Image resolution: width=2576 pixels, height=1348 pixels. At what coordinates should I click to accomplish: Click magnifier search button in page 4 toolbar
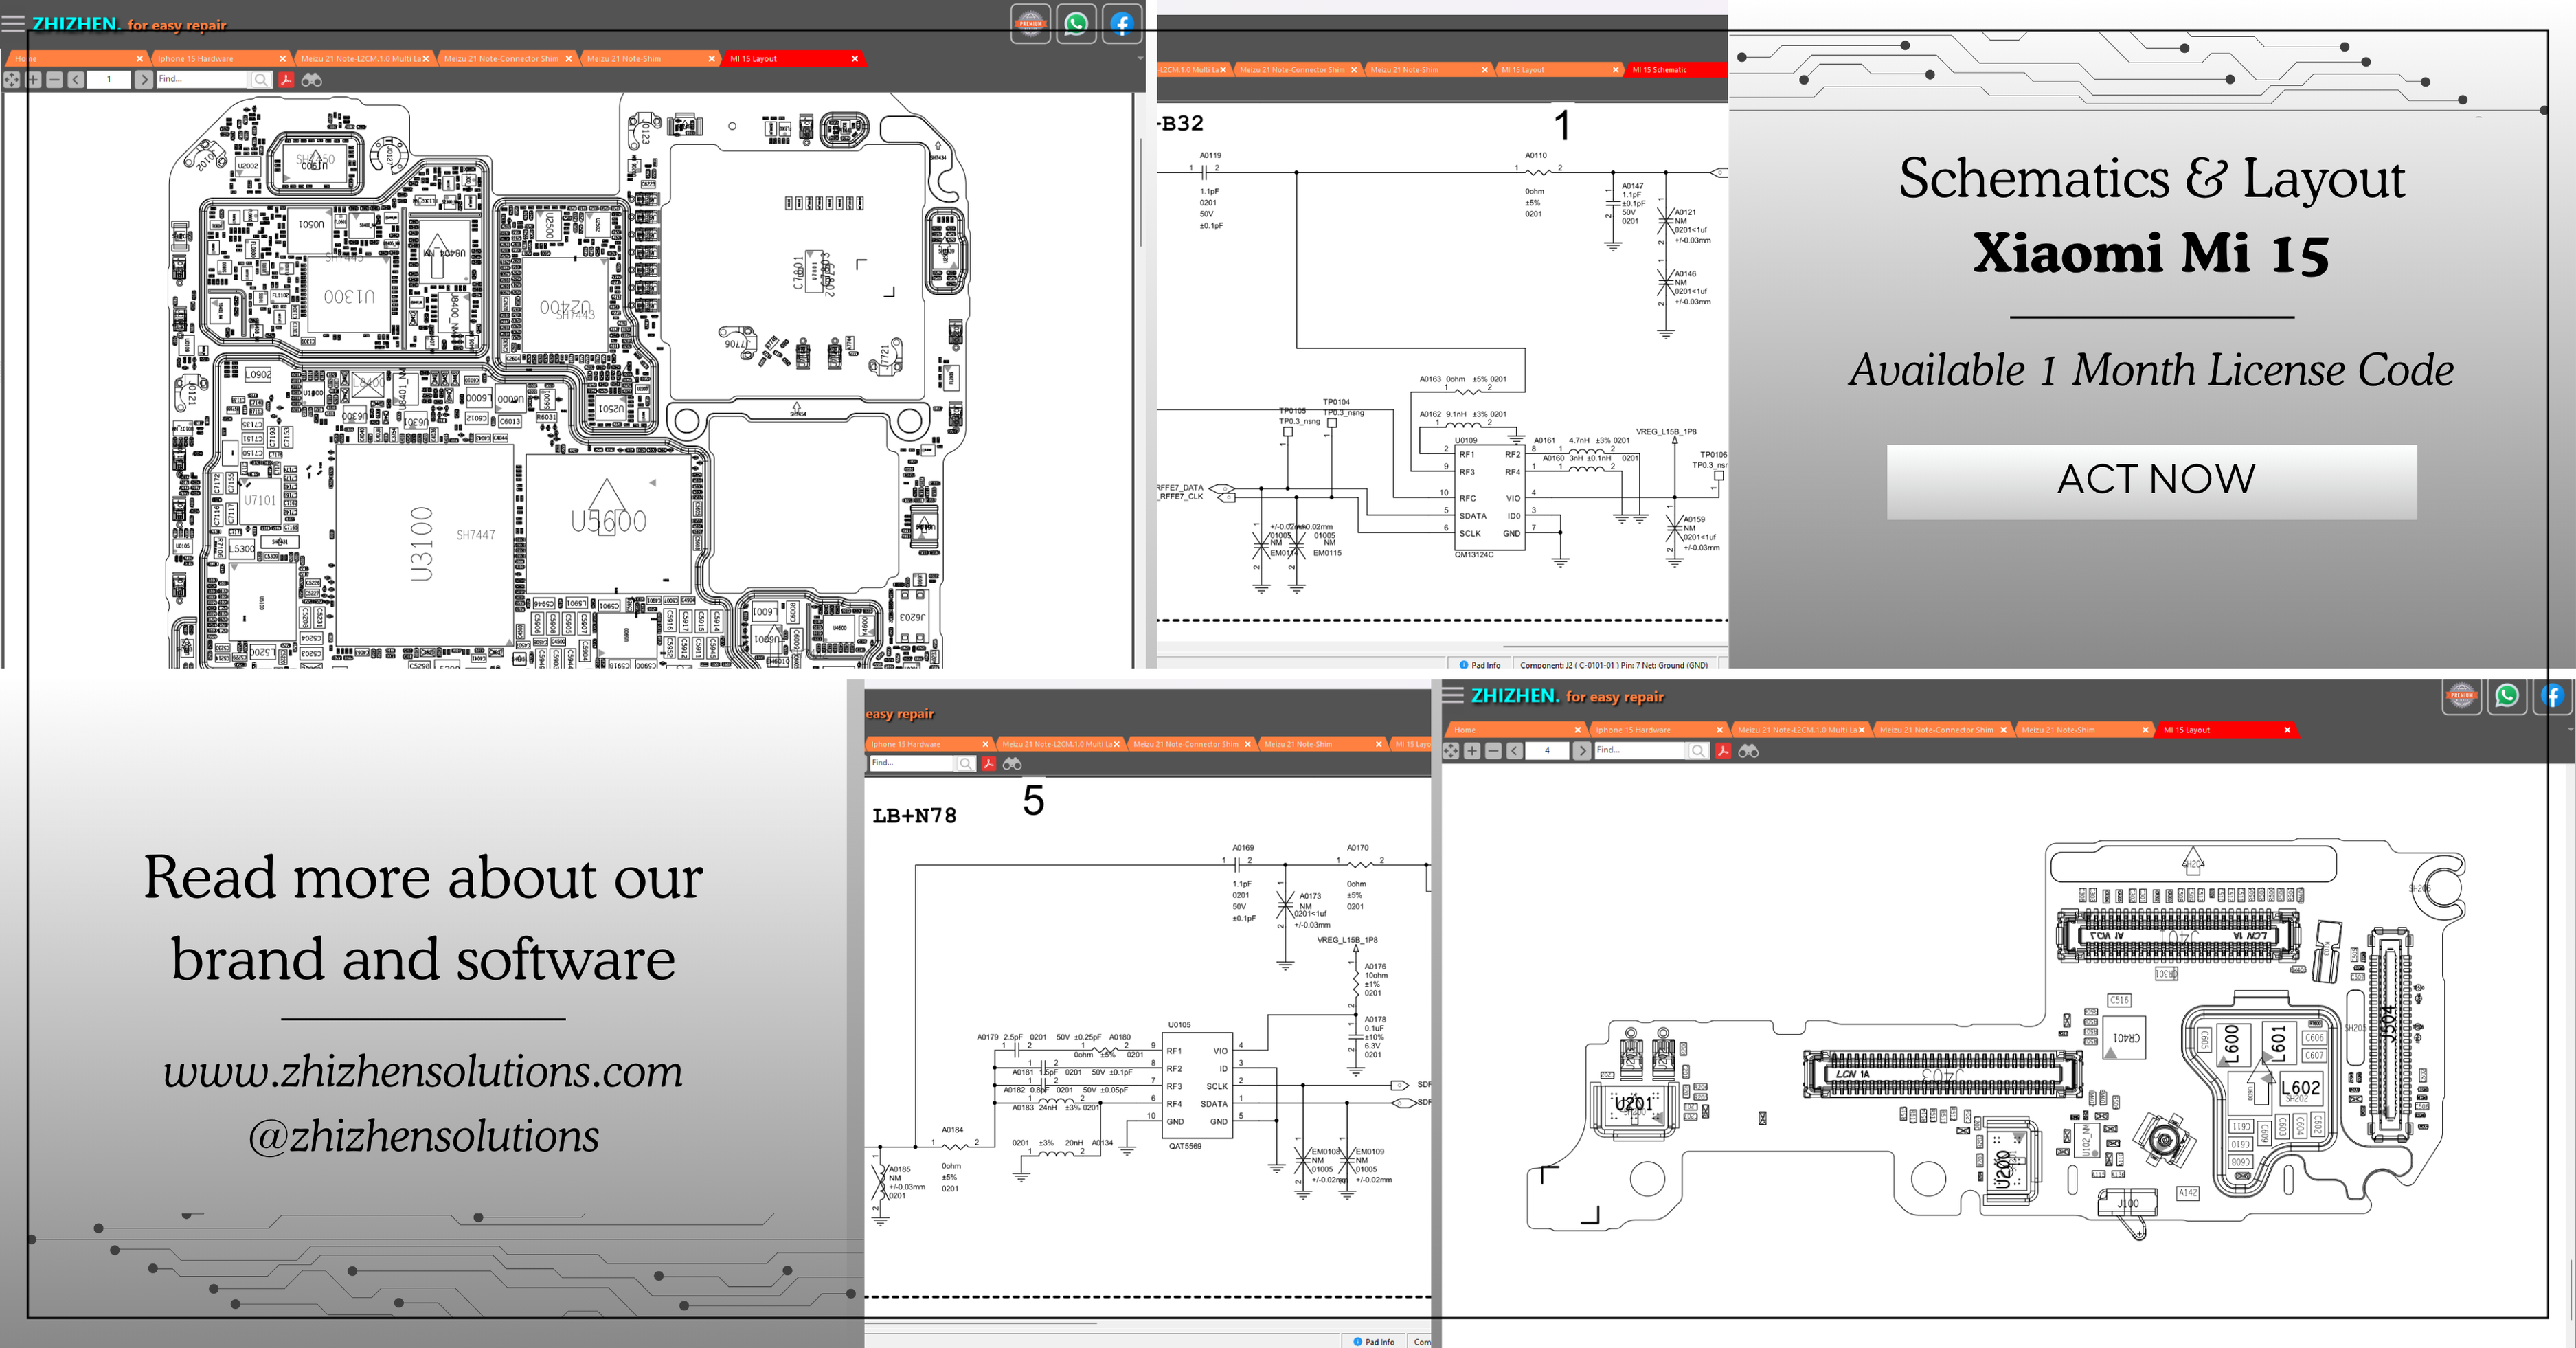pyautogui.click(x=1698, y=751)
